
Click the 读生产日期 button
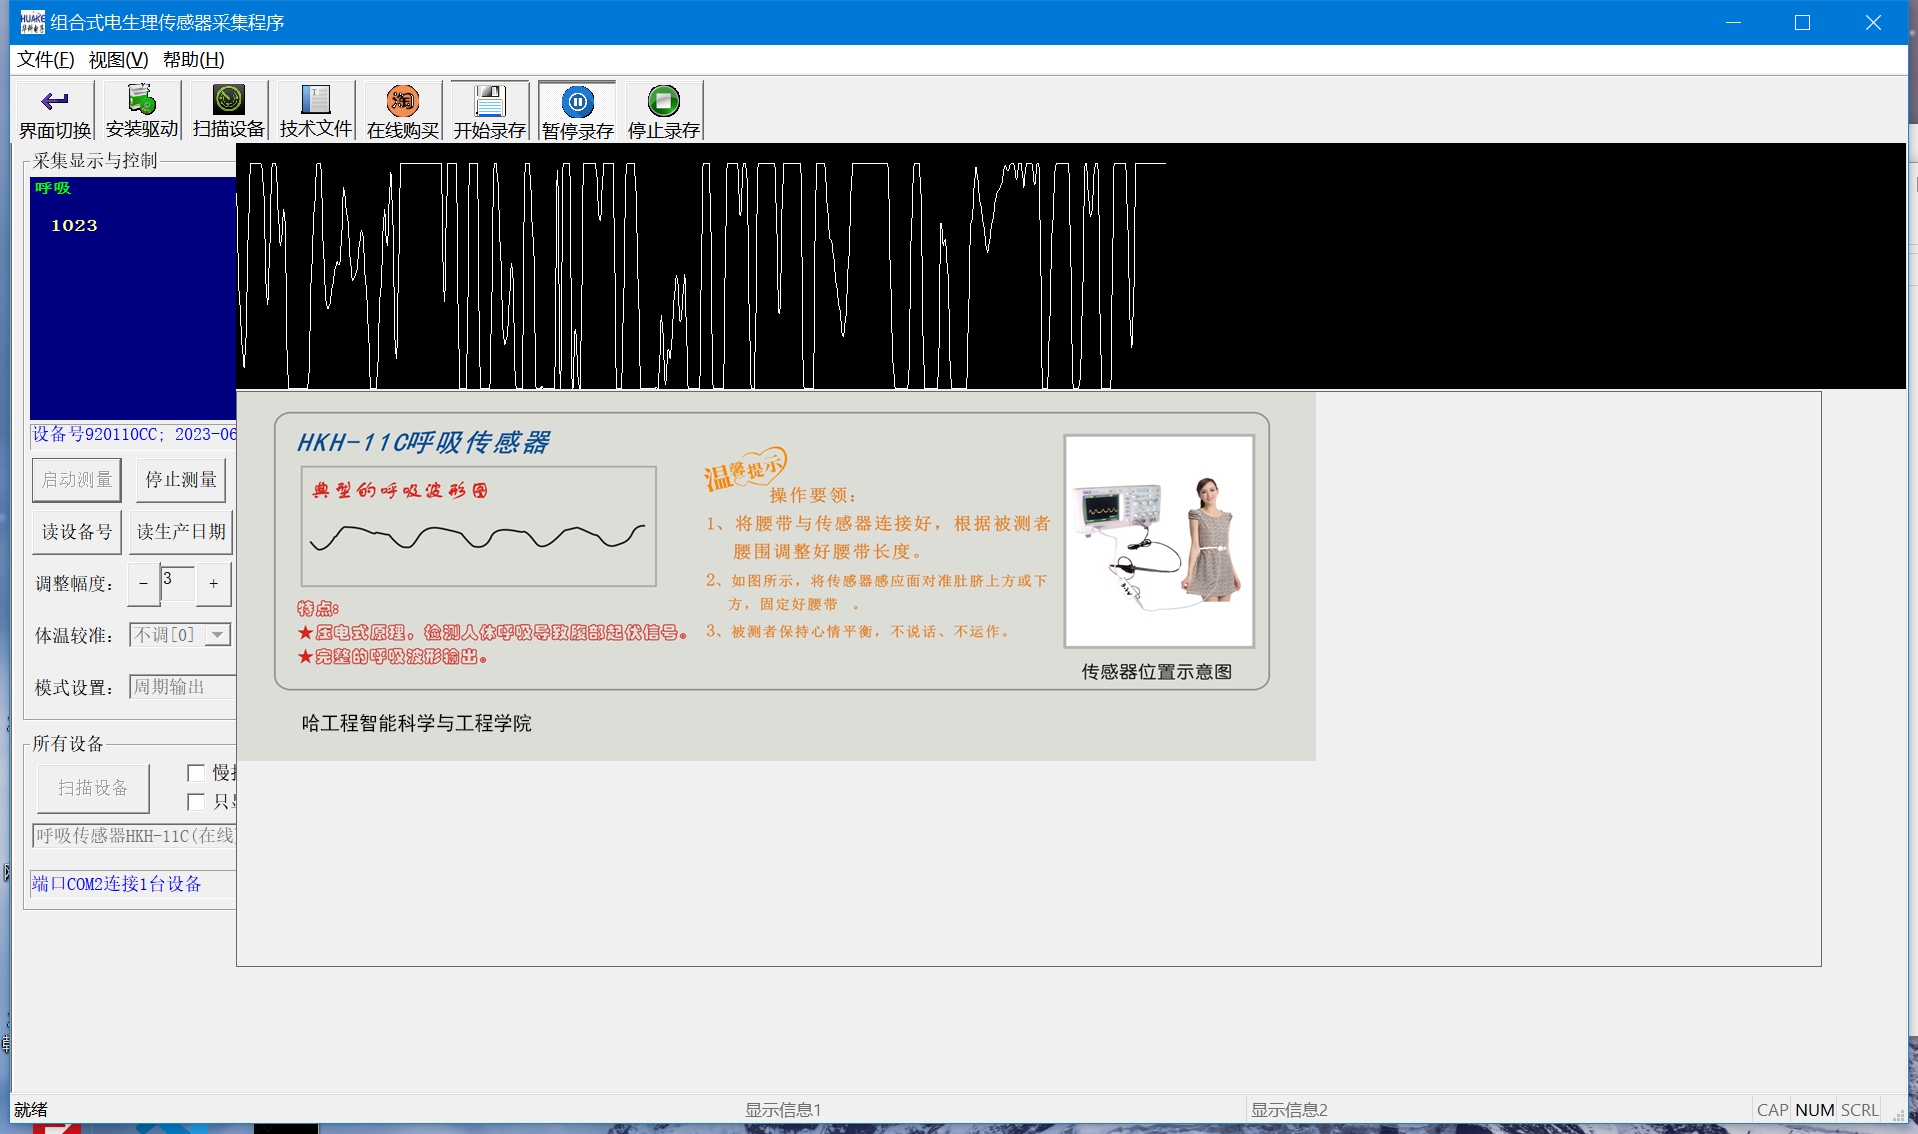pyautogui.click(x=181, y=532)
